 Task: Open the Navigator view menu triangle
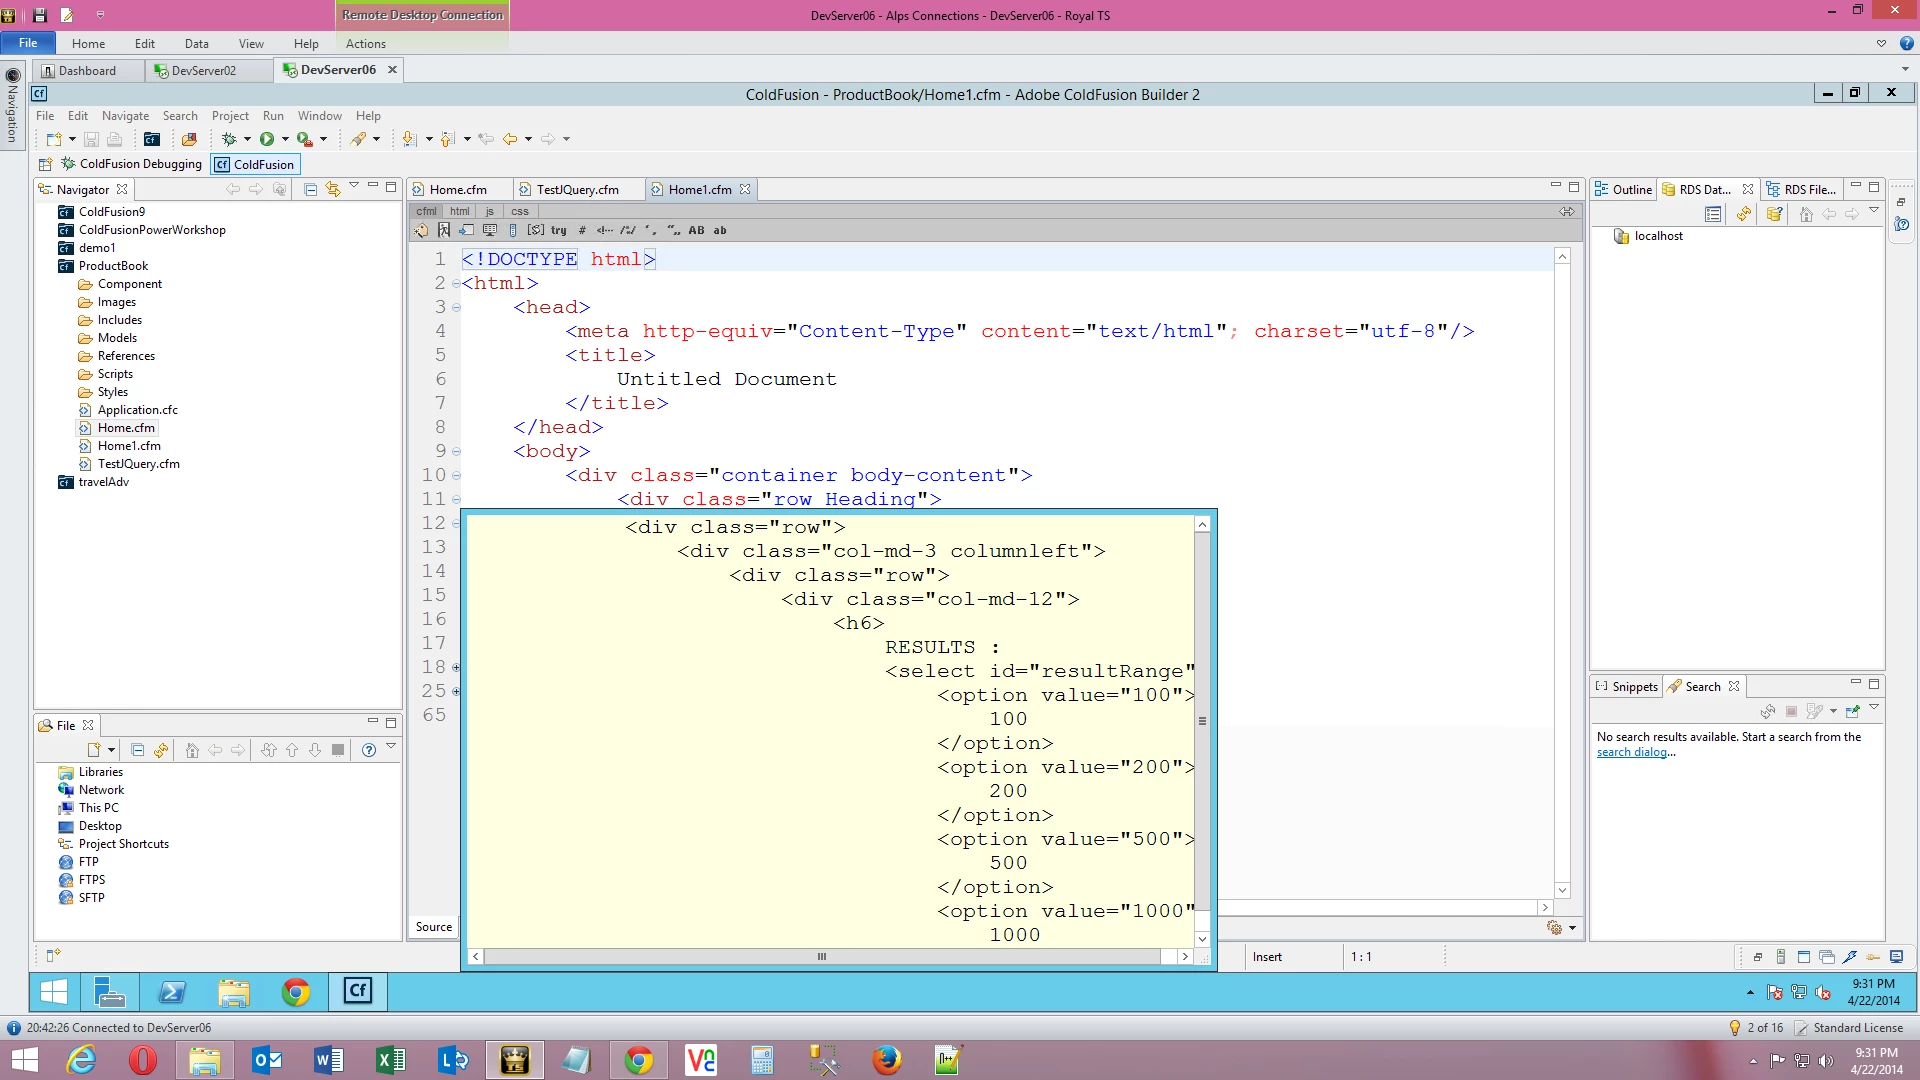pos(354,186)
